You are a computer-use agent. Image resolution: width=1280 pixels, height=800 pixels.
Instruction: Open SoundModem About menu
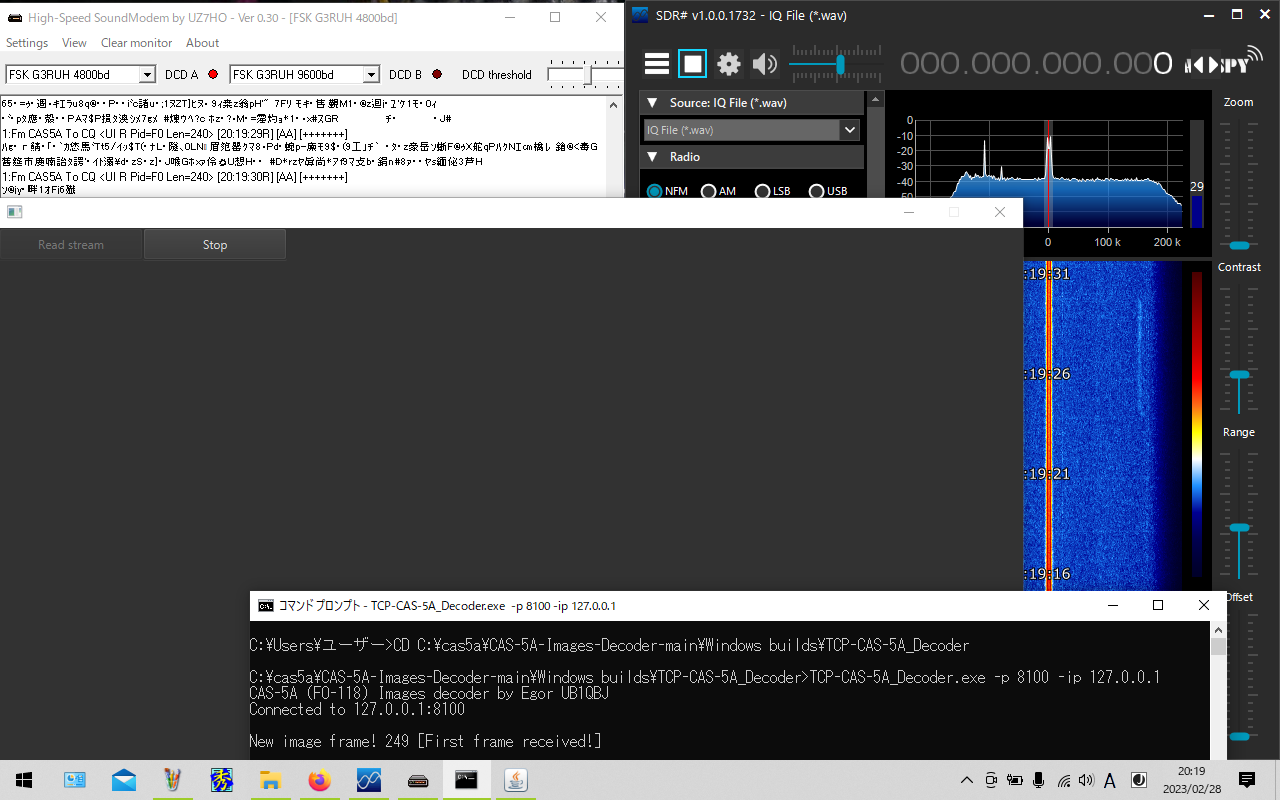point(202,43)
